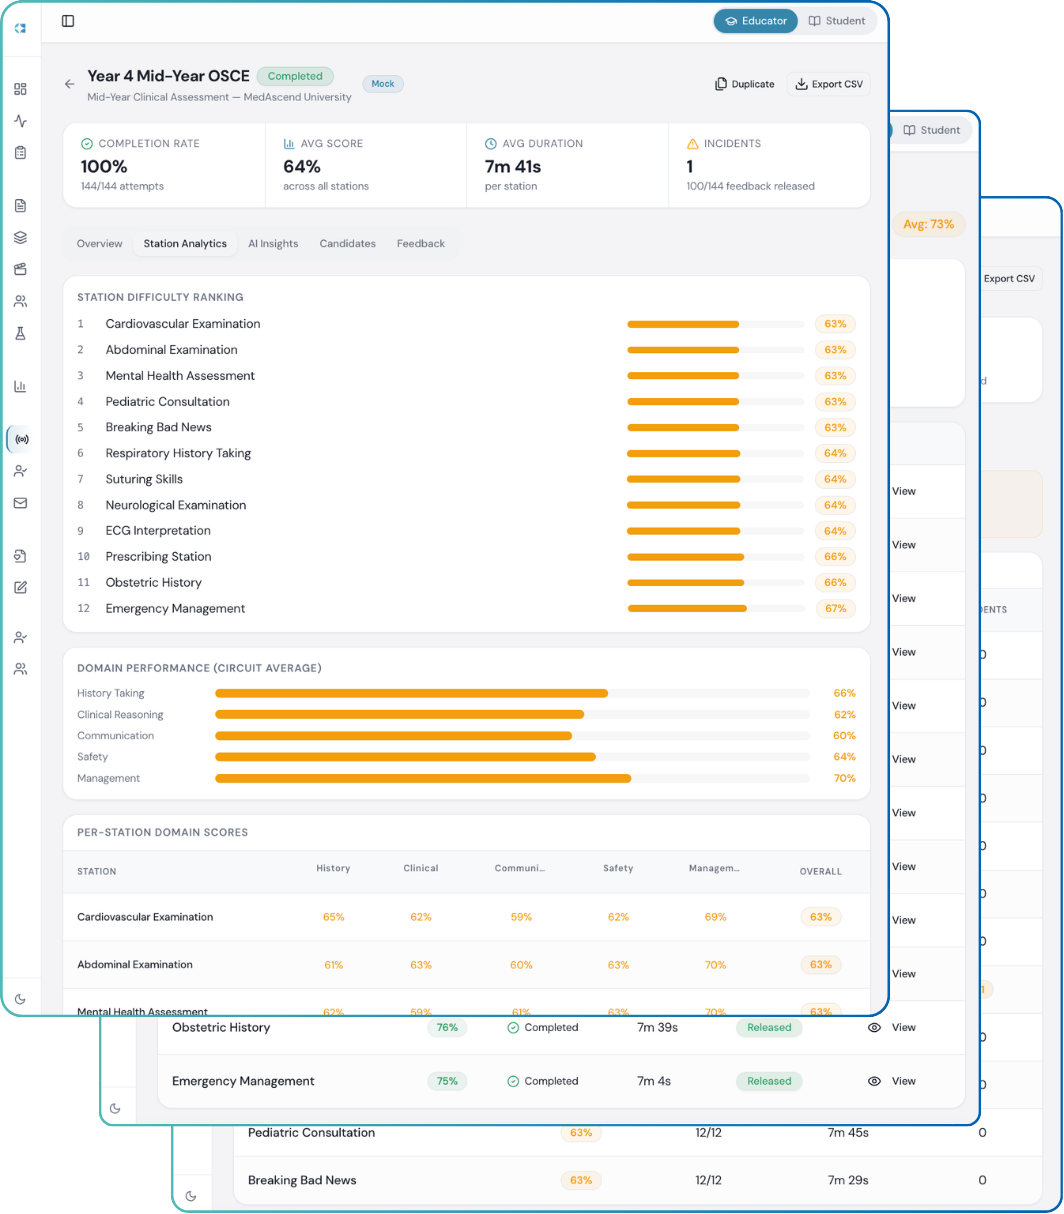This screenshot has width=1064, height=1214.
Task: Toggle dark mode moon icon in the back window
Action: point(191,1196)
